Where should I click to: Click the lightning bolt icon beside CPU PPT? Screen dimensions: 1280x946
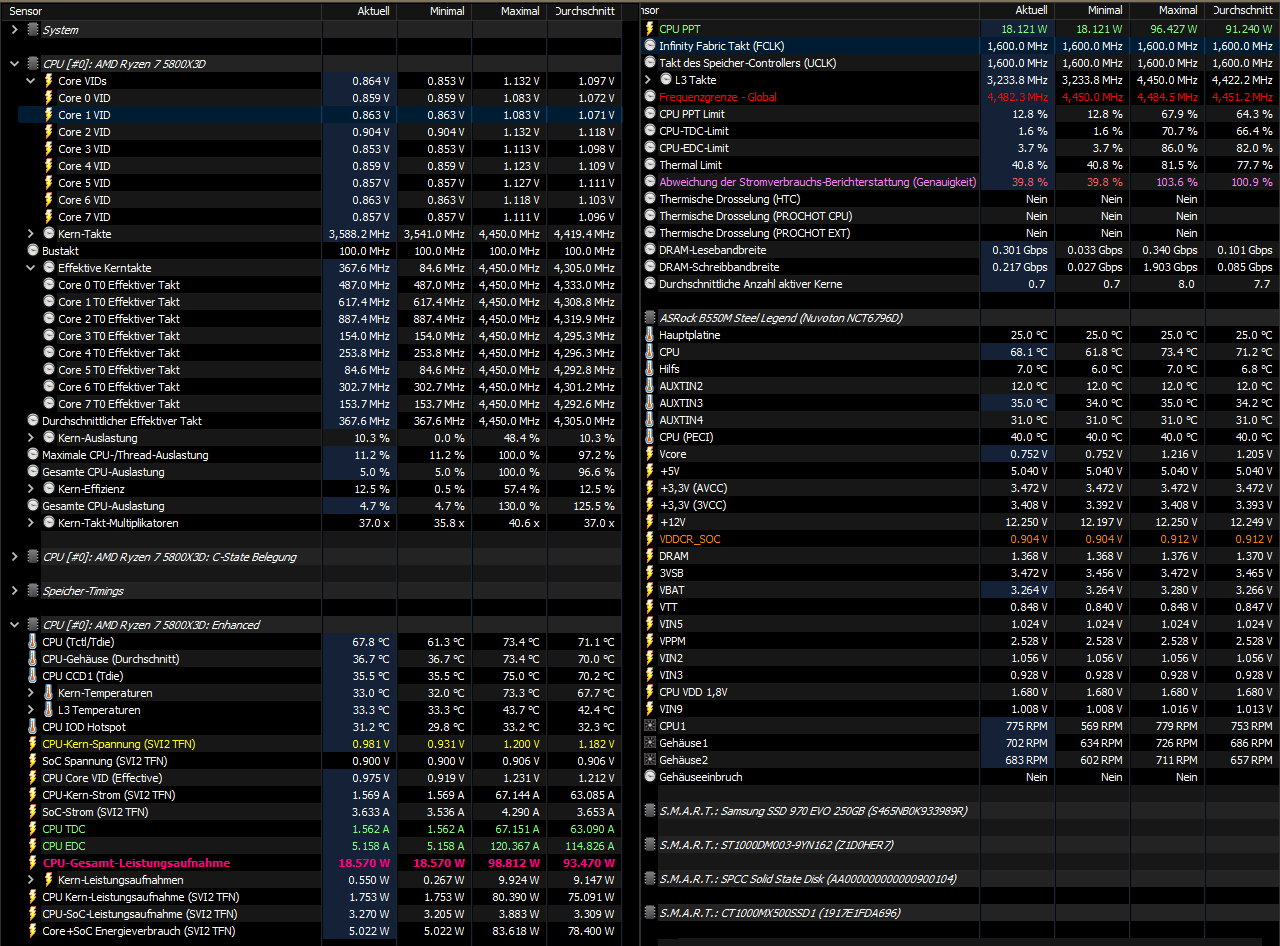point(651,28)
